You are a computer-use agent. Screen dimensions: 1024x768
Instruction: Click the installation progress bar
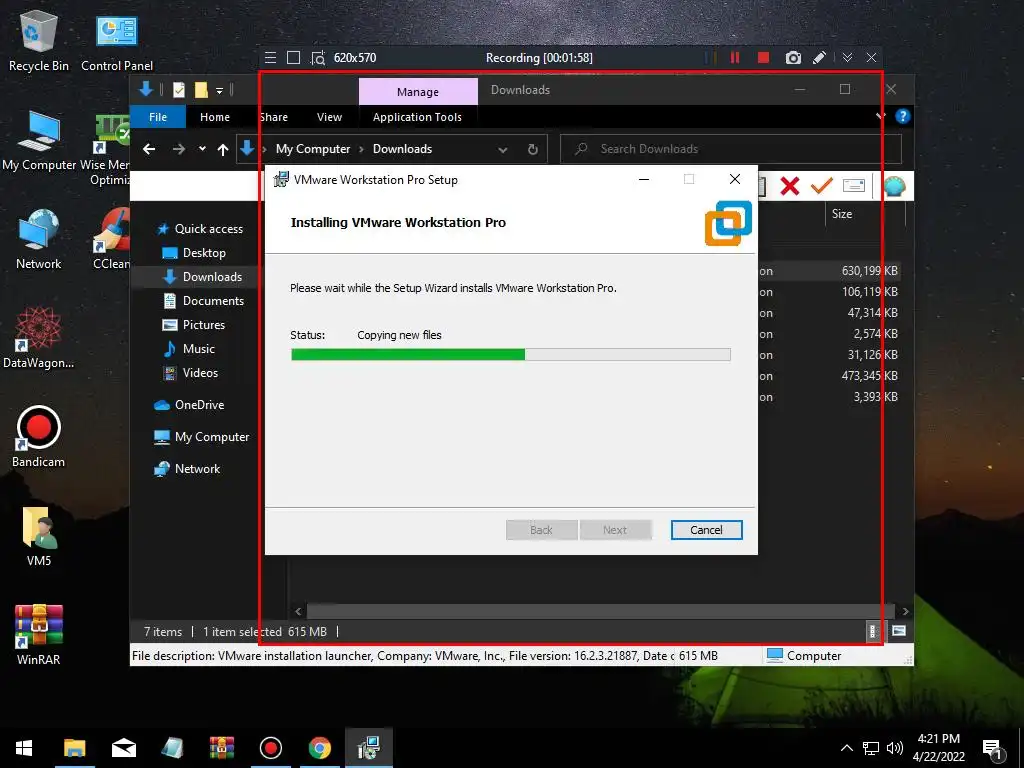pyautogui.click(x=510, y=355)
